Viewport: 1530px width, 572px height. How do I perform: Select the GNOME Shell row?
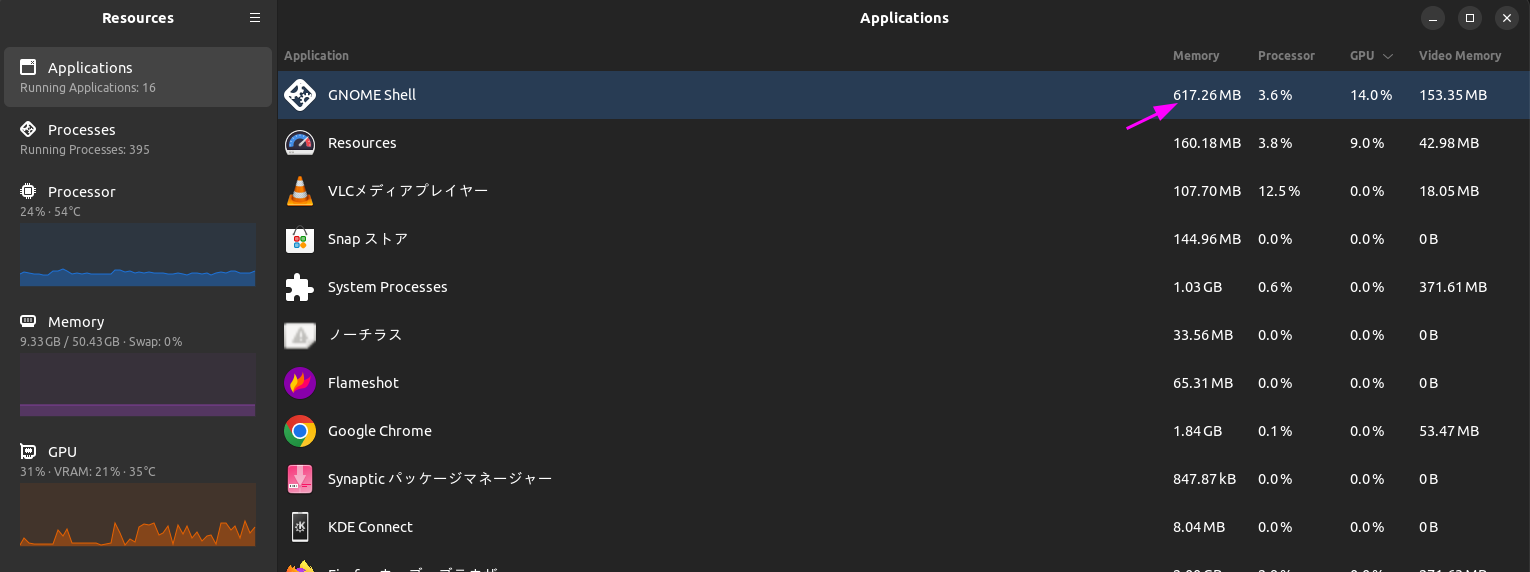tap(904, 95)
